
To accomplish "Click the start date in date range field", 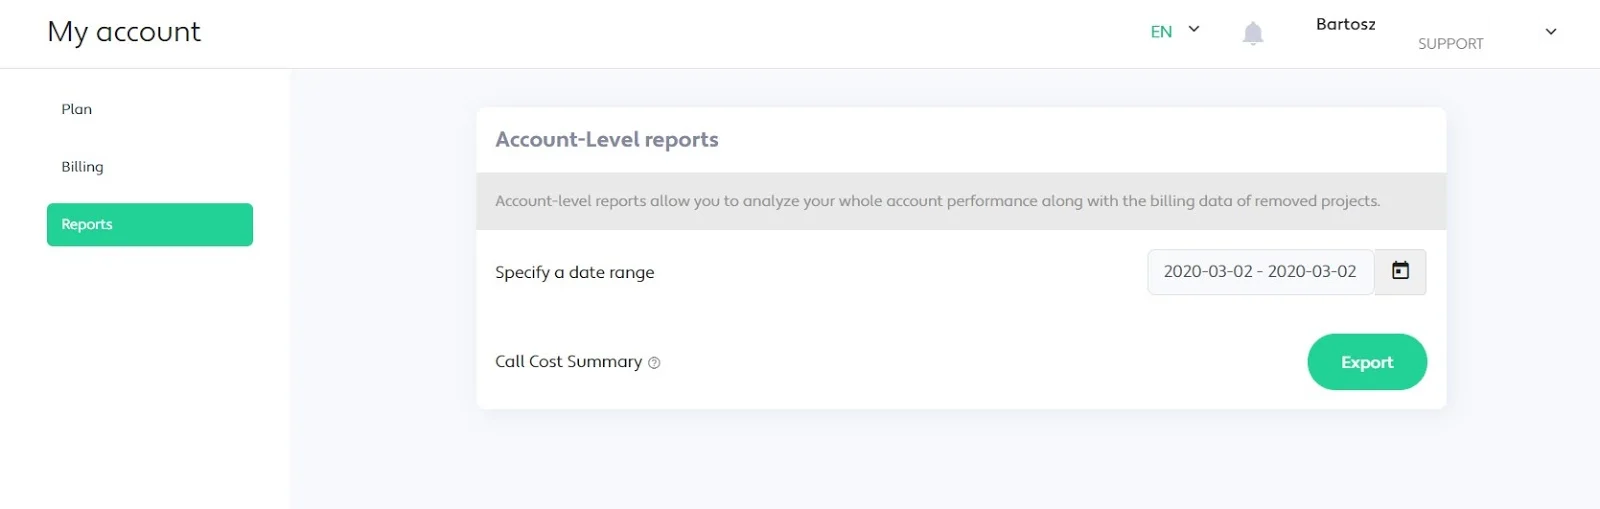I will (x=1207, y=272).
